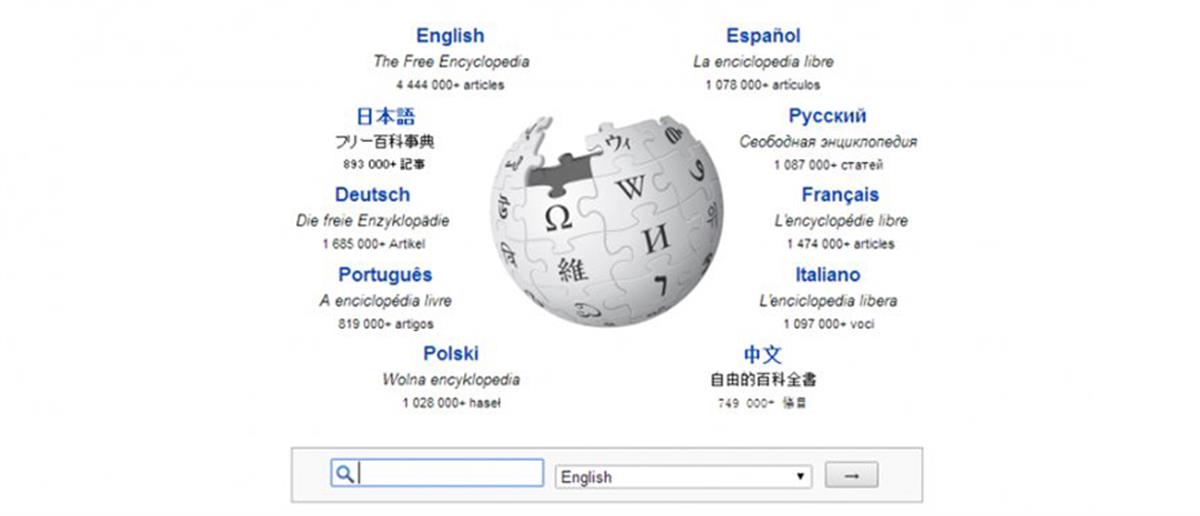The height and width of the screenshot is (516, 1200).
Task: Click the 'Wolna encyklopedia' subtitle
Action: pos(450,380)
